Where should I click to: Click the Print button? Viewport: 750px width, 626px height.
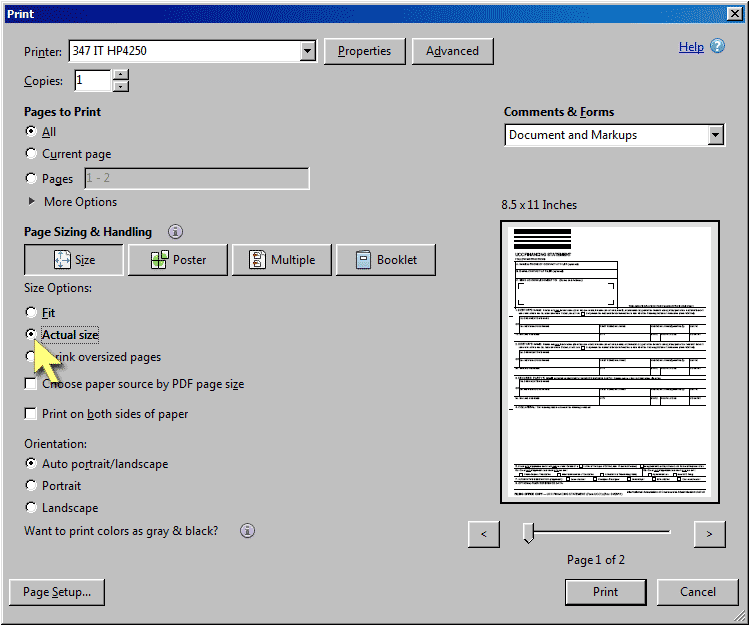[605, 592]
